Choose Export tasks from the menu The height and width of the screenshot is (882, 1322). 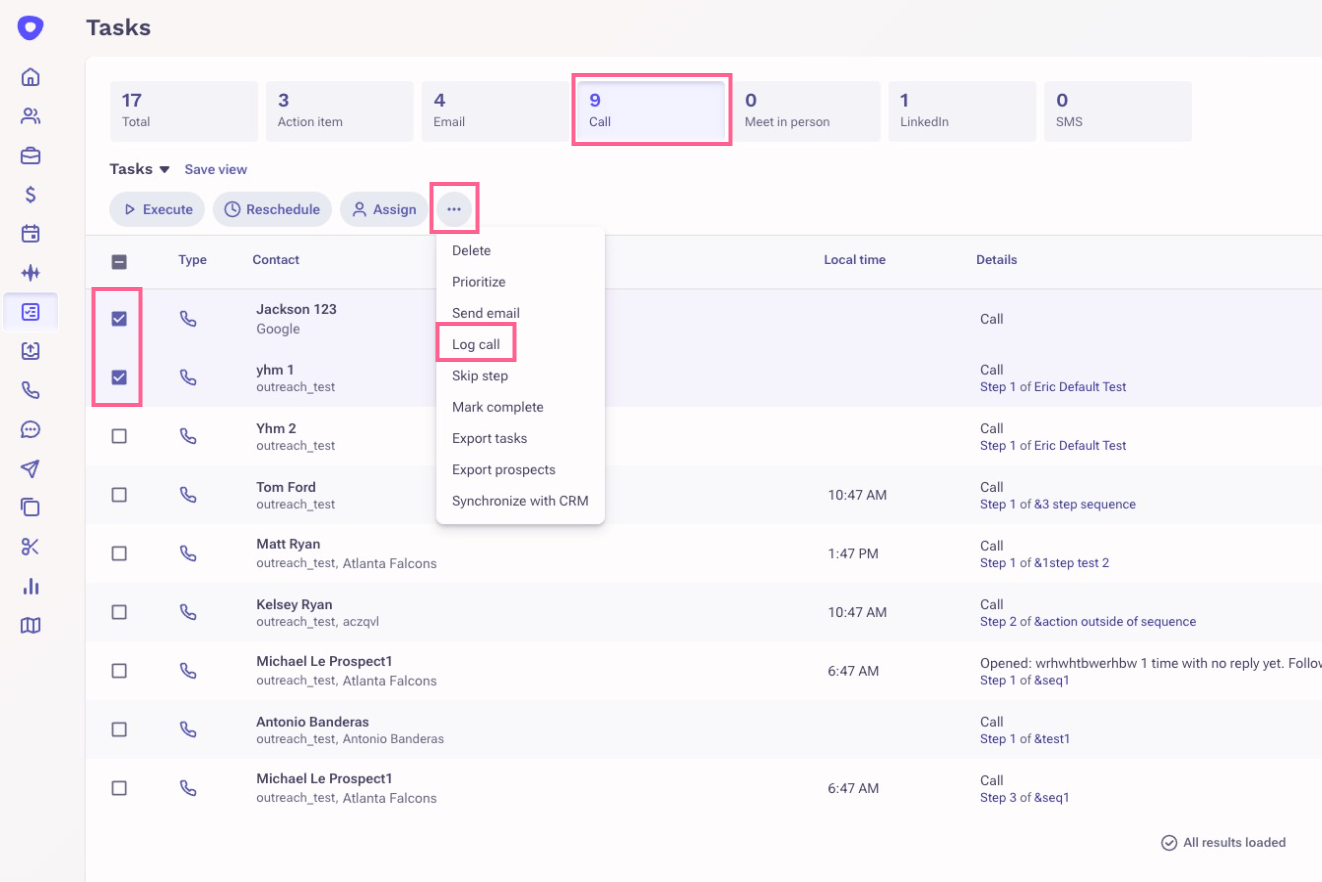[x=520, y=438]
